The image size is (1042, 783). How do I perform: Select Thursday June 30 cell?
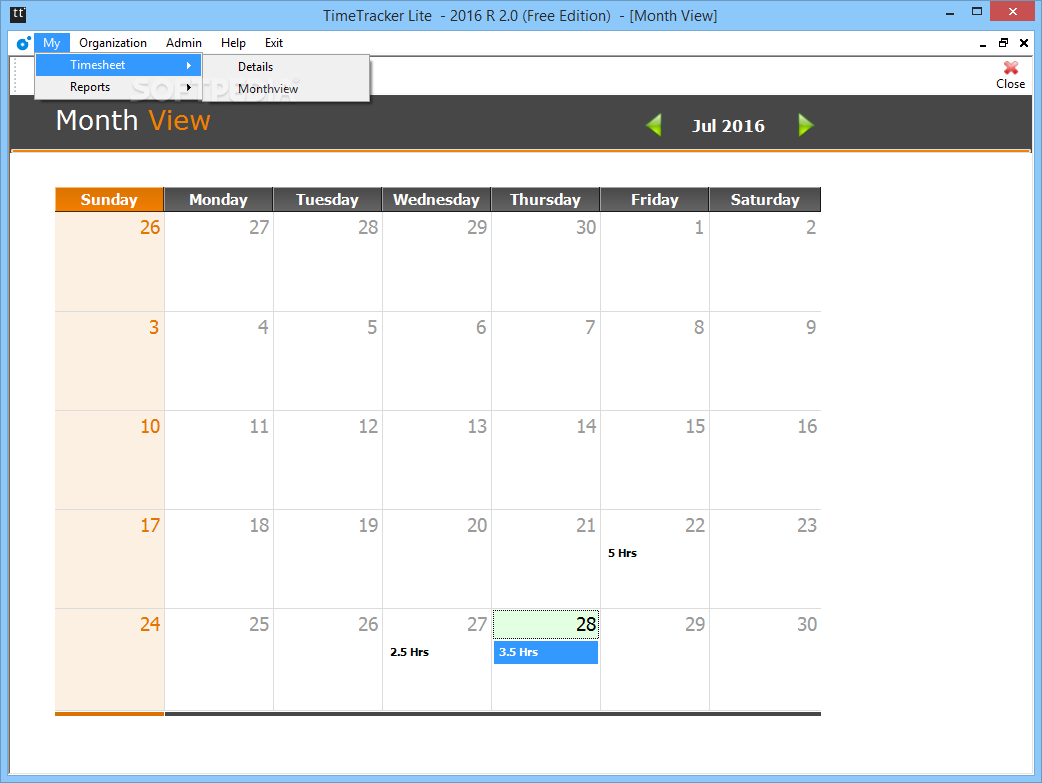pos(546,261)
